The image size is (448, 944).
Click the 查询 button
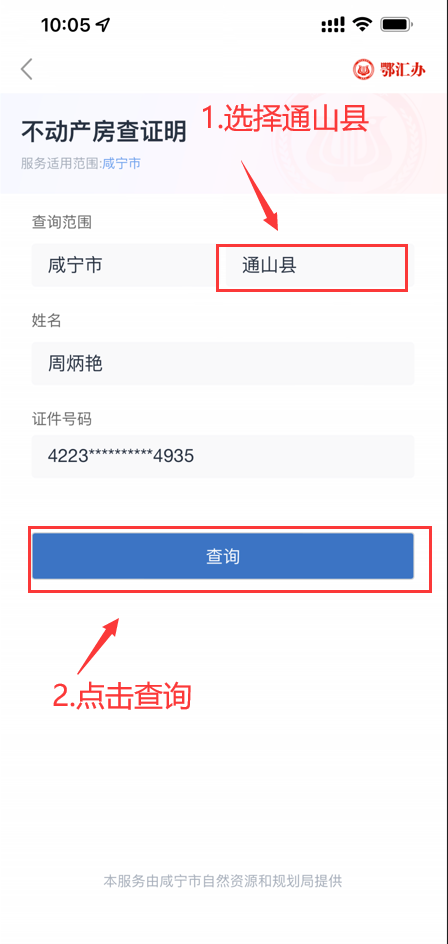coord(223,556)
